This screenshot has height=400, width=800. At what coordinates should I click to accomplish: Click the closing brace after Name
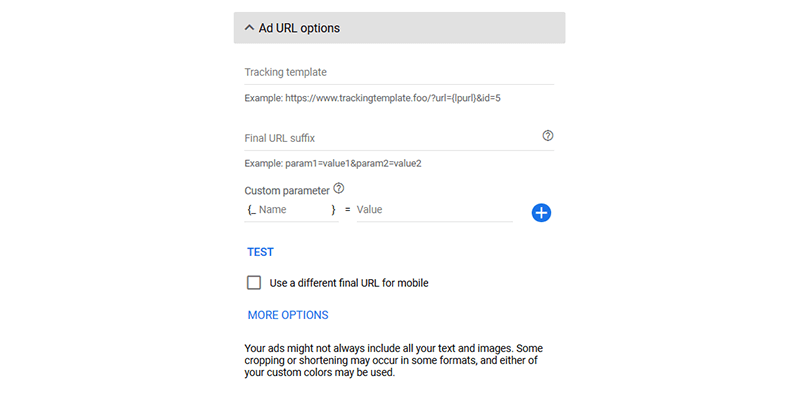334,210
